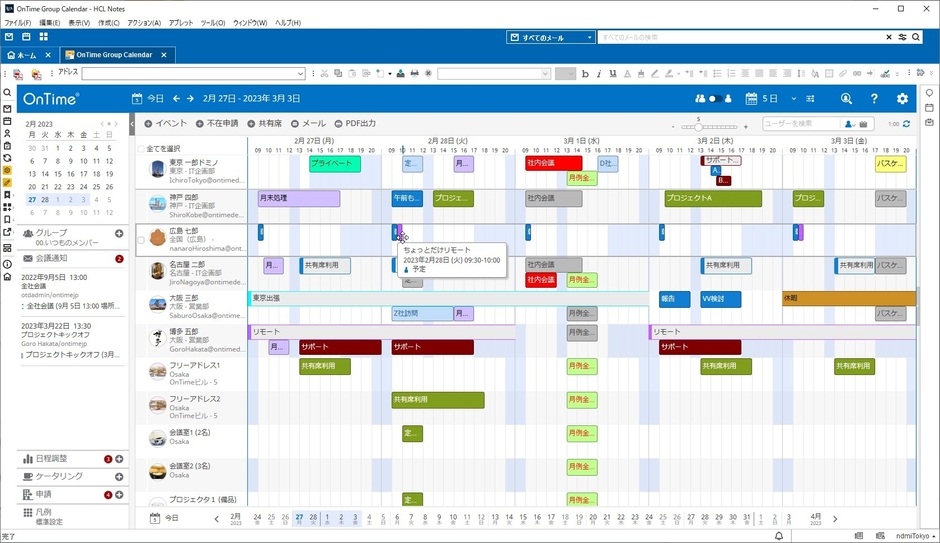Open the 休暇 event for 大阪 三郎
Image resolution: width=940 pixels, height=543 pixels.
pyautogui.click(x=849, y=298)
